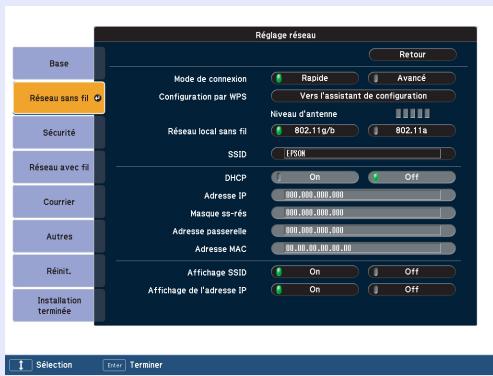
Task: Set Affichage de l'adresse IP On
Action: point(315,290)
